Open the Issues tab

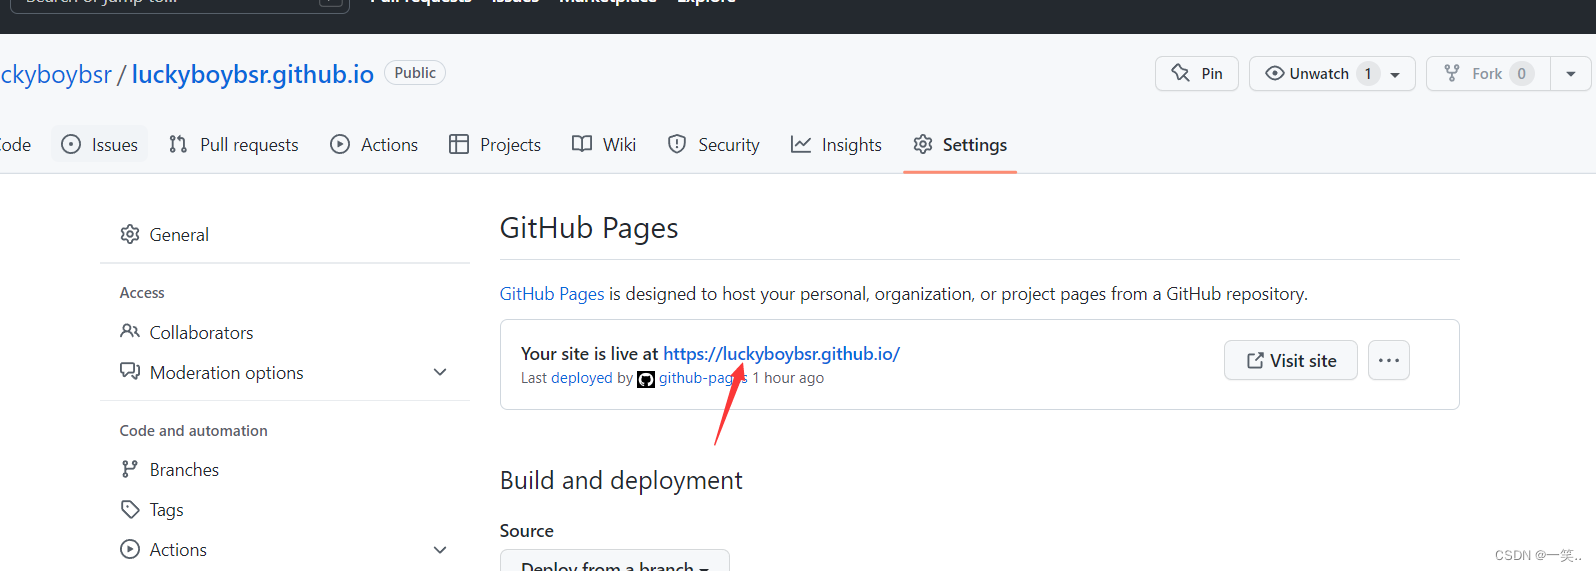tap(100, 144)
